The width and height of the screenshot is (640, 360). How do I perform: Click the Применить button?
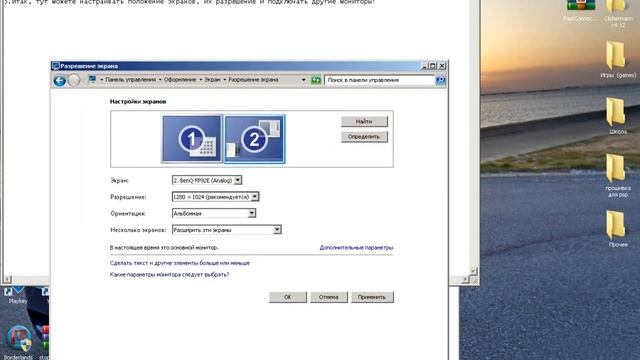372,297
